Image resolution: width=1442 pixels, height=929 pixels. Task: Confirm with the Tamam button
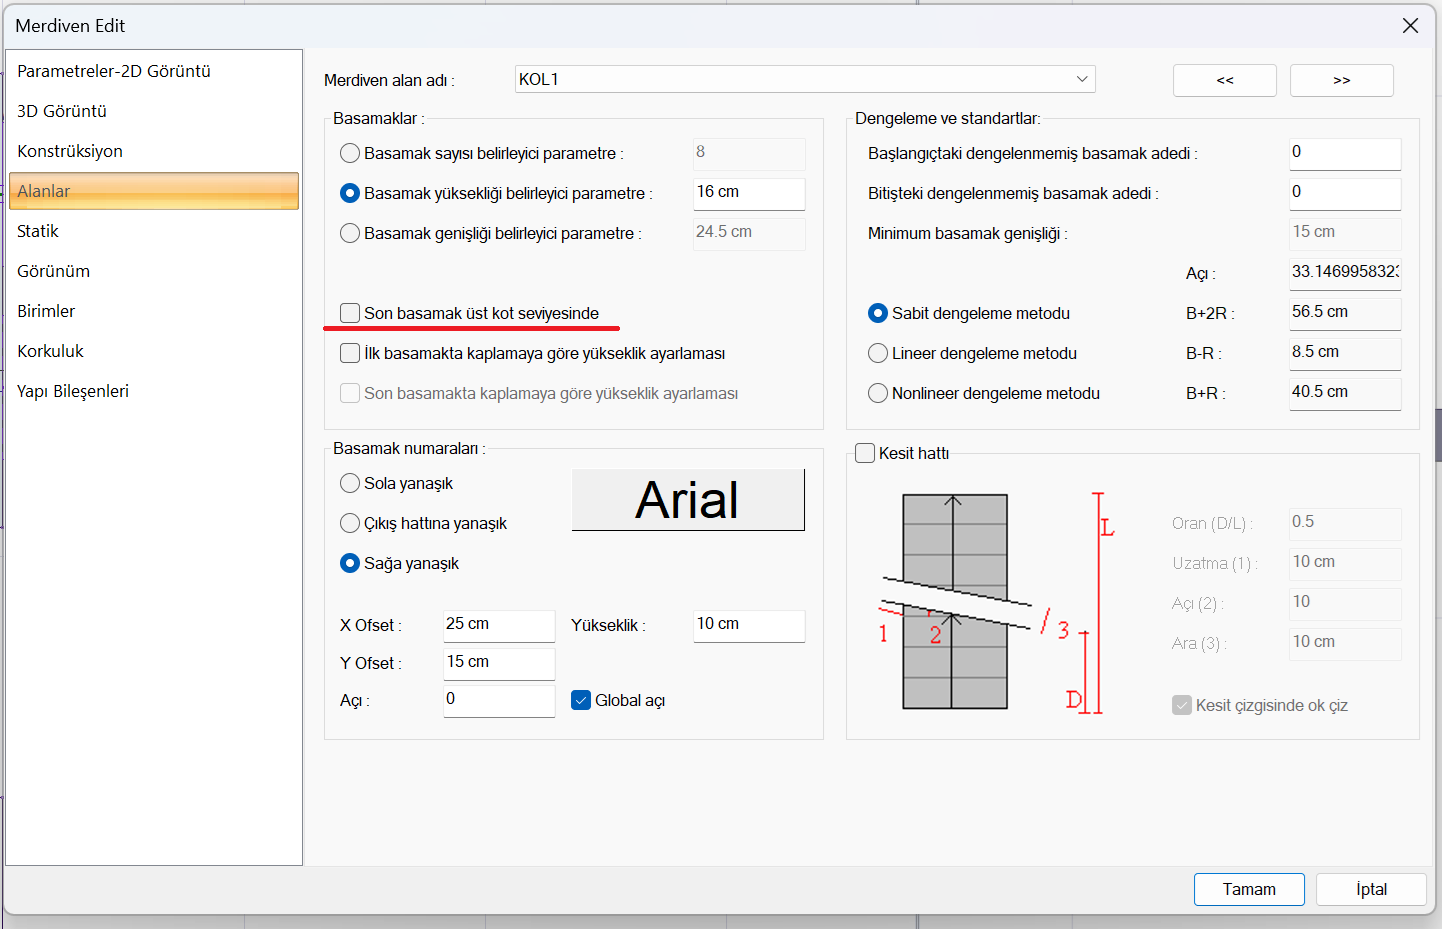coord(1248,889)
